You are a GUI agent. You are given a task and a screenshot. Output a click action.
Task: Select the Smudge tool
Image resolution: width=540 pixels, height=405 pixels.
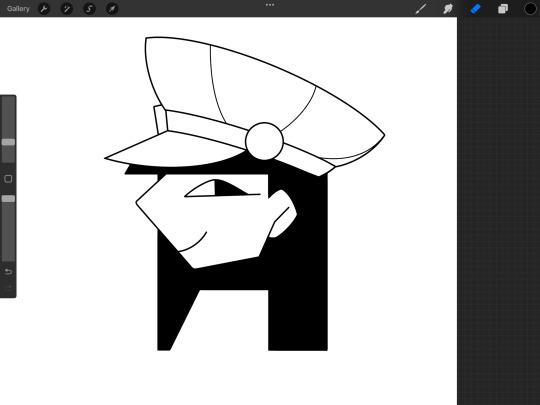pos(448,9)
